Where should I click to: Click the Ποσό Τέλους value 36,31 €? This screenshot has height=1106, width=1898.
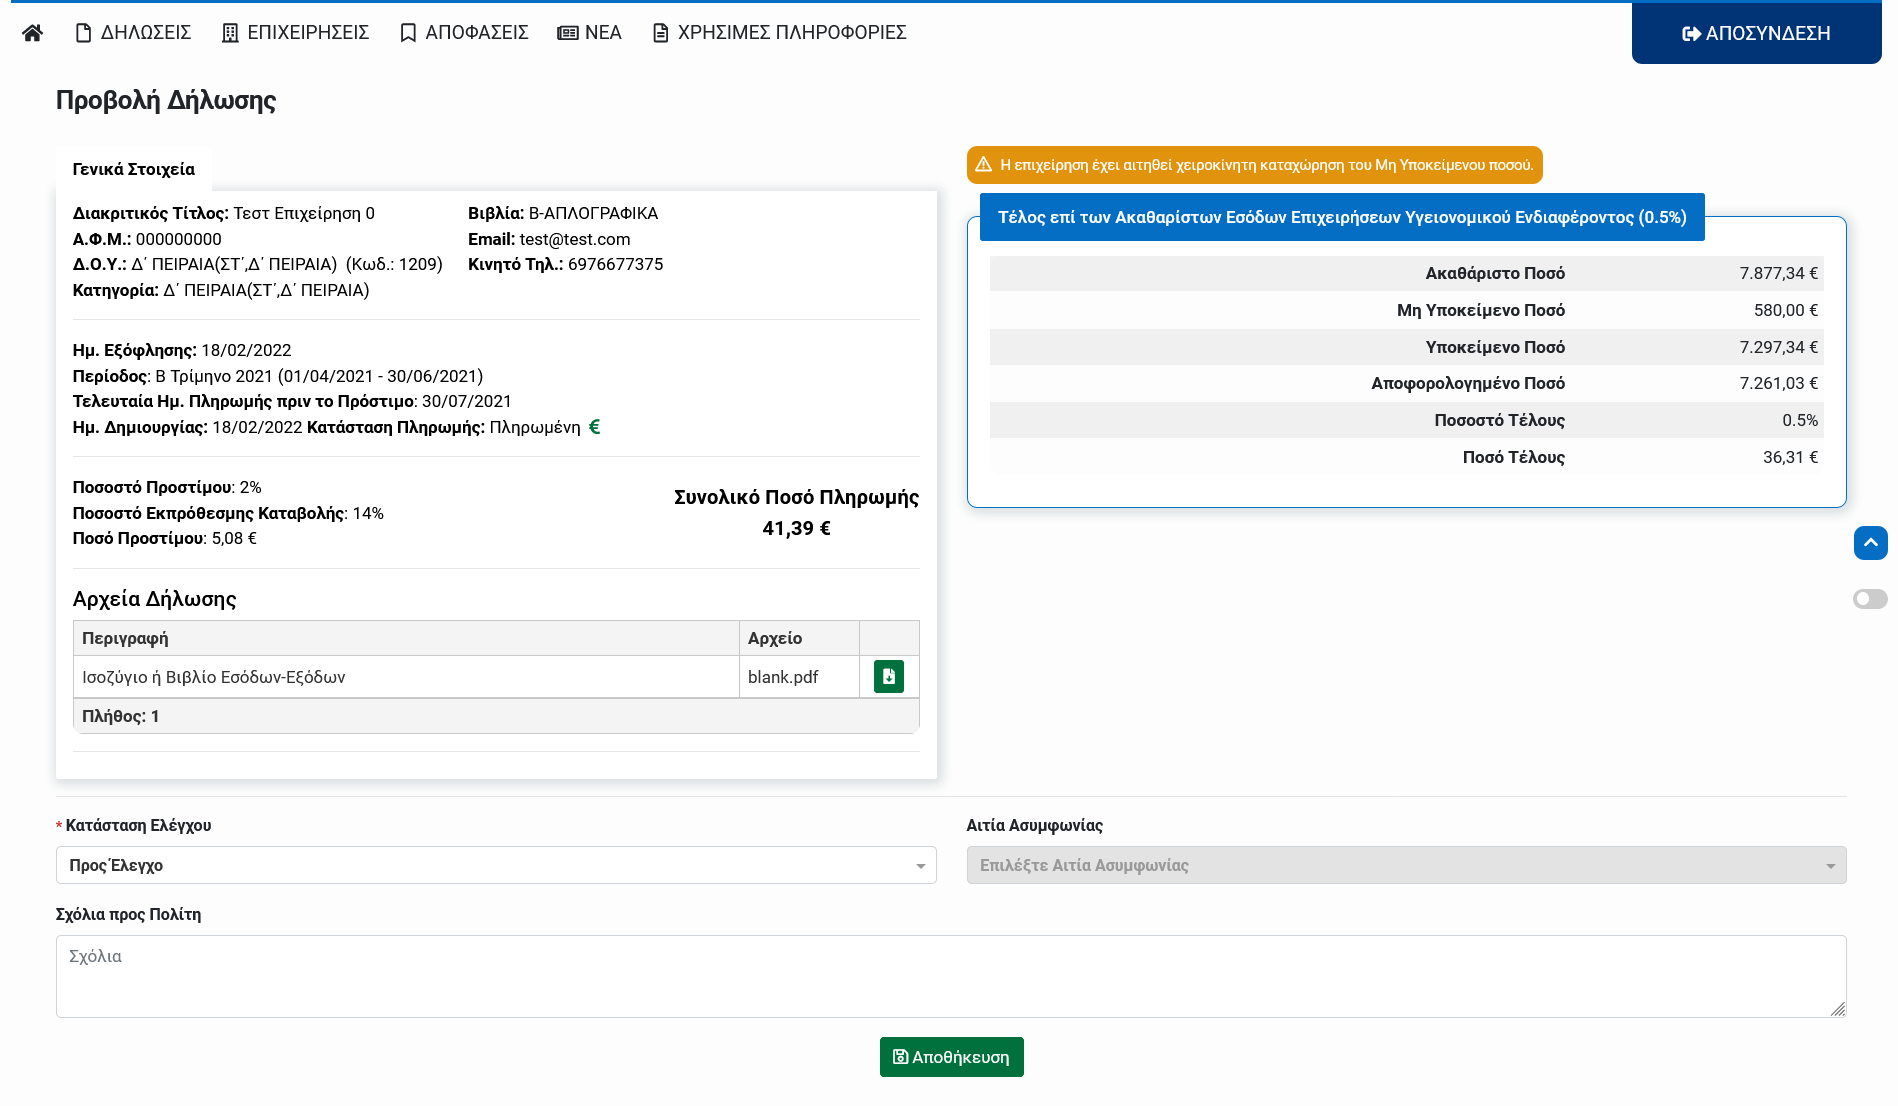tap(1790, 457)
